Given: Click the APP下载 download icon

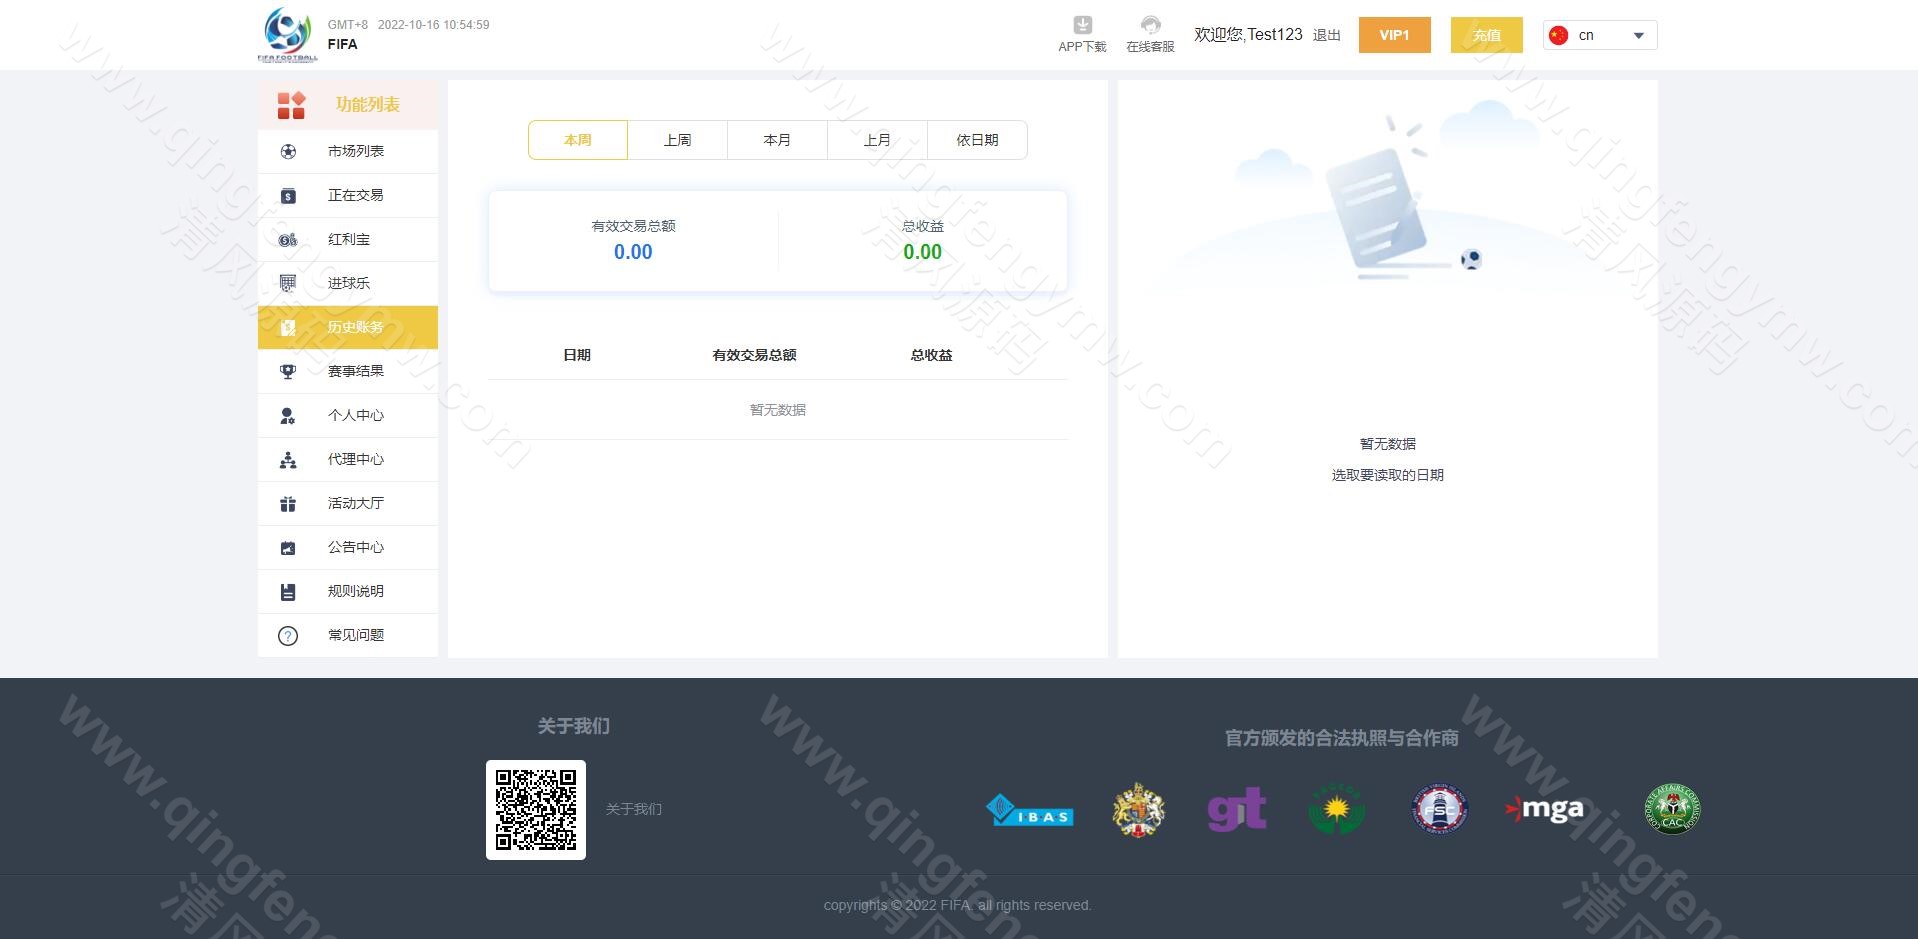Looking at the screenshot, I should point(1081,25).
